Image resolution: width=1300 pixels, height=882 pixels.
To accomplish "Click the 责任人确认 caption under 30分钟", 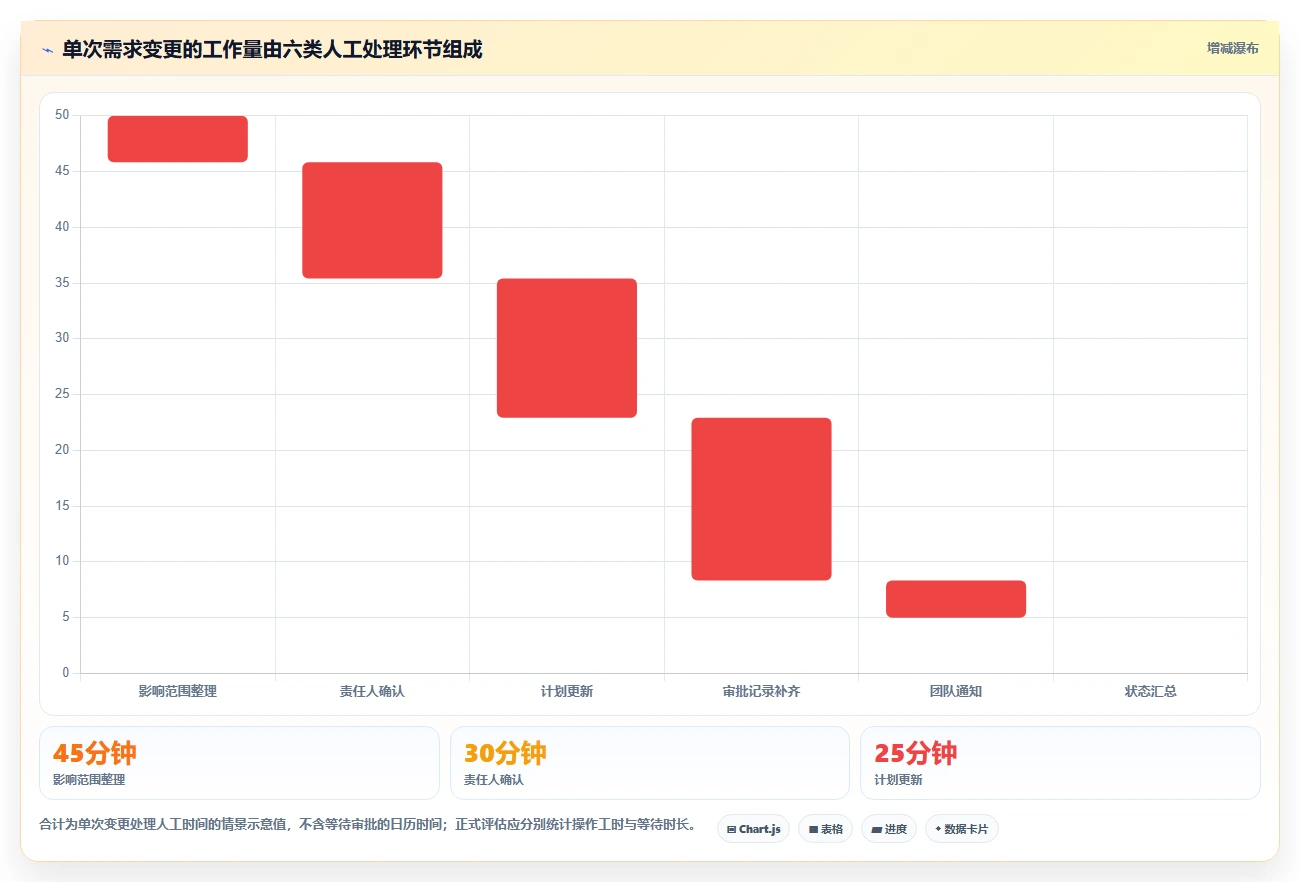I will [x=494, y=780].
